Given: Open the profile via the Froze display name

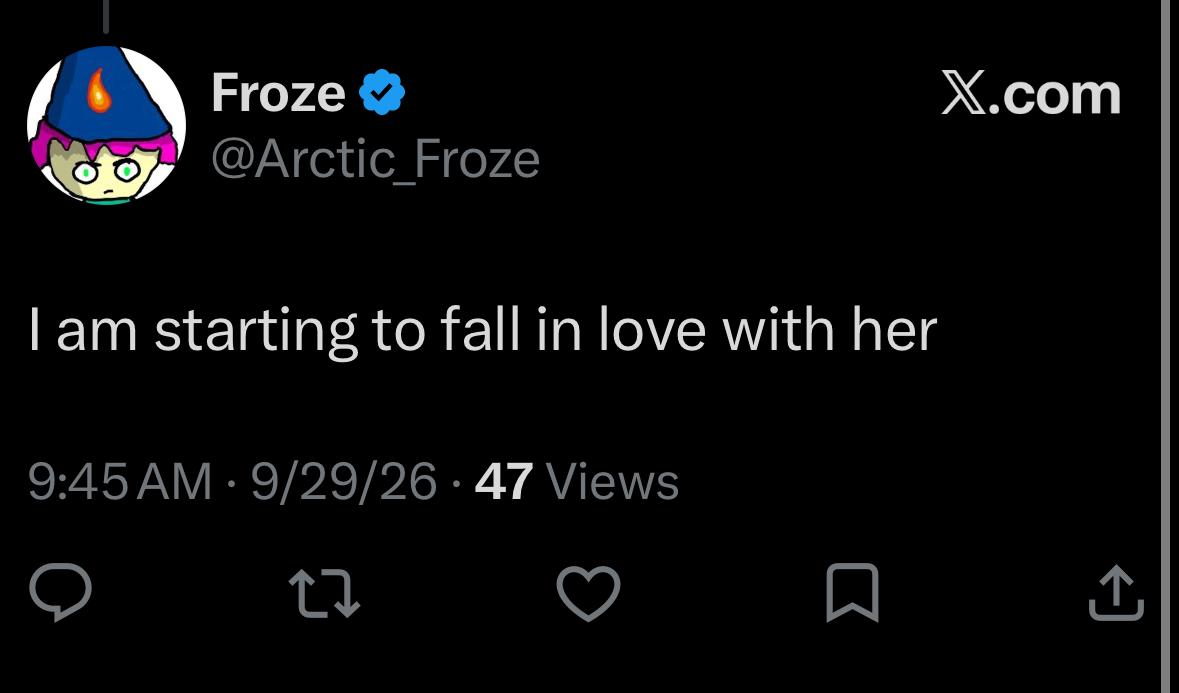Looking at the screenshot, I should pos(278,92).
